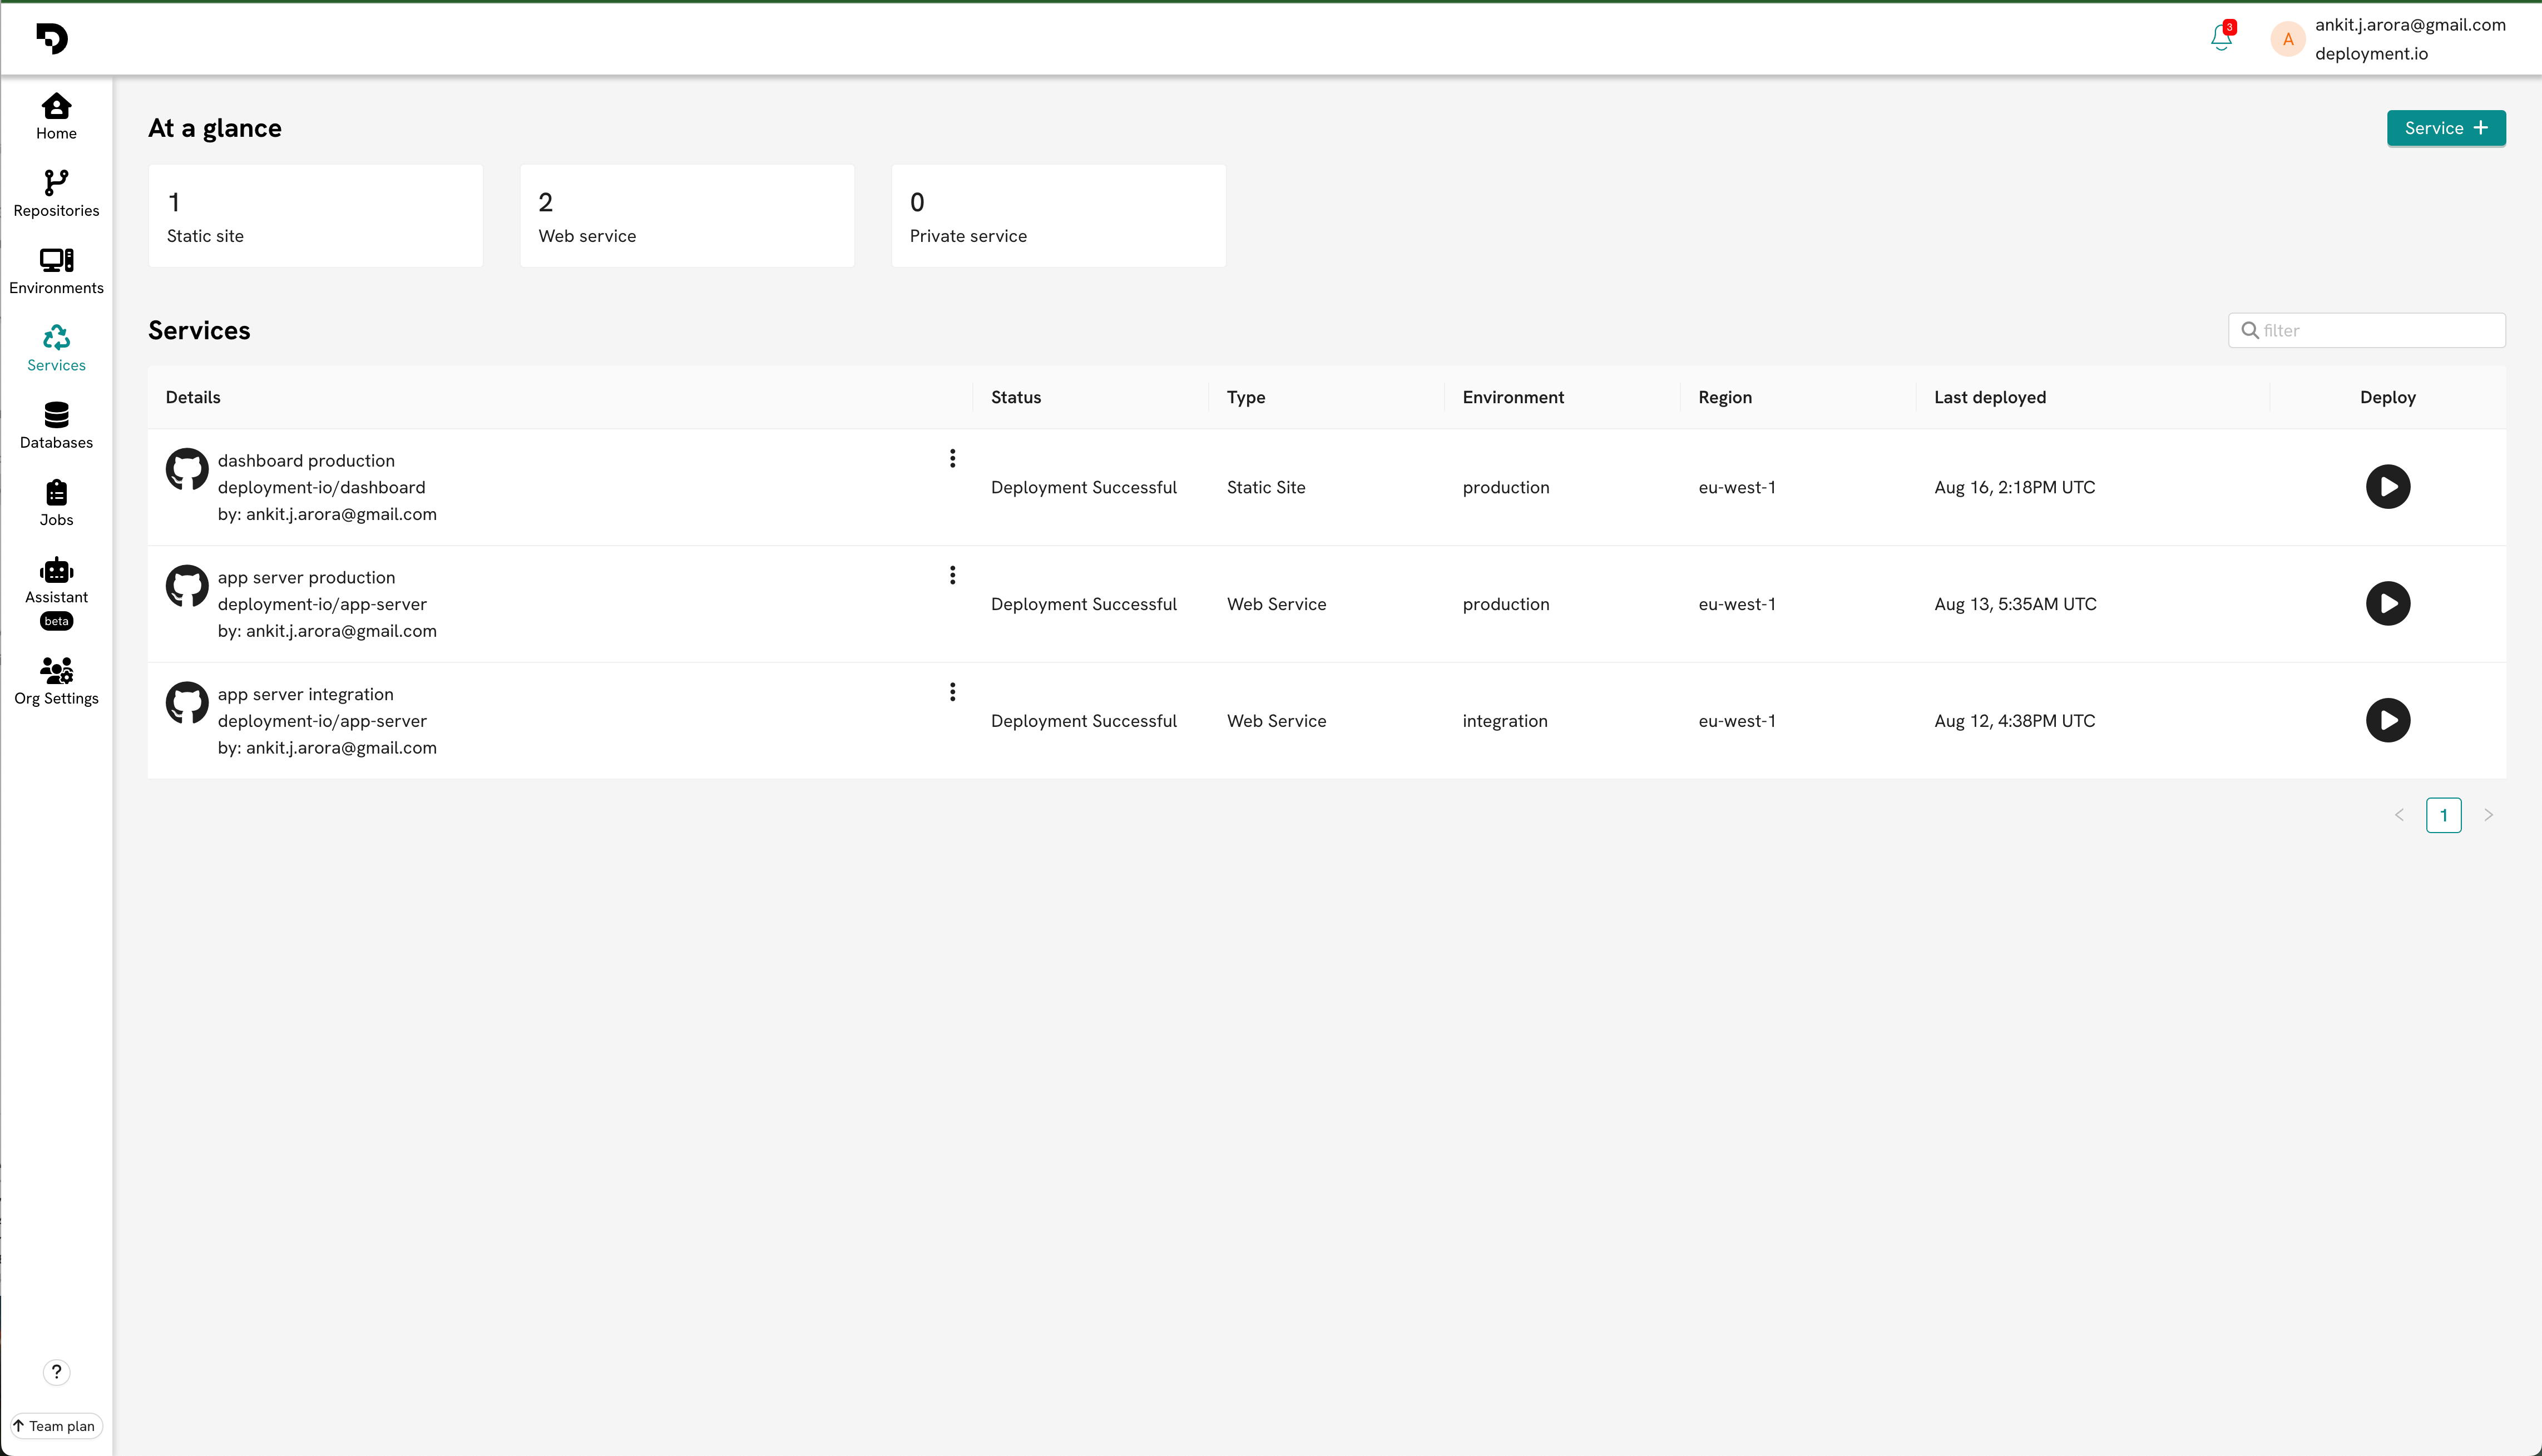Click GitHub icon of app server integration
2542x1456 pixels.
187,703
